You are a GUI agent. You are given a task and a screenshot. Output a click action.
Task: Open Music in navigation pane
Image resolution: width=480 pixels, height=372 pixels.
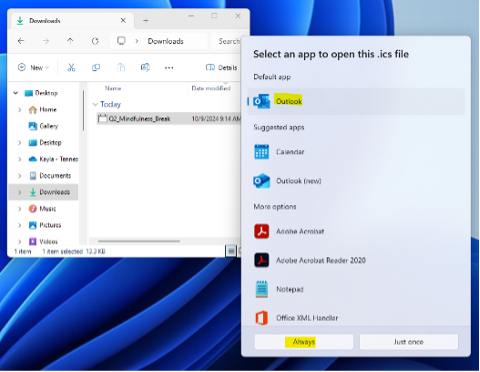click(x=47, y=209)
